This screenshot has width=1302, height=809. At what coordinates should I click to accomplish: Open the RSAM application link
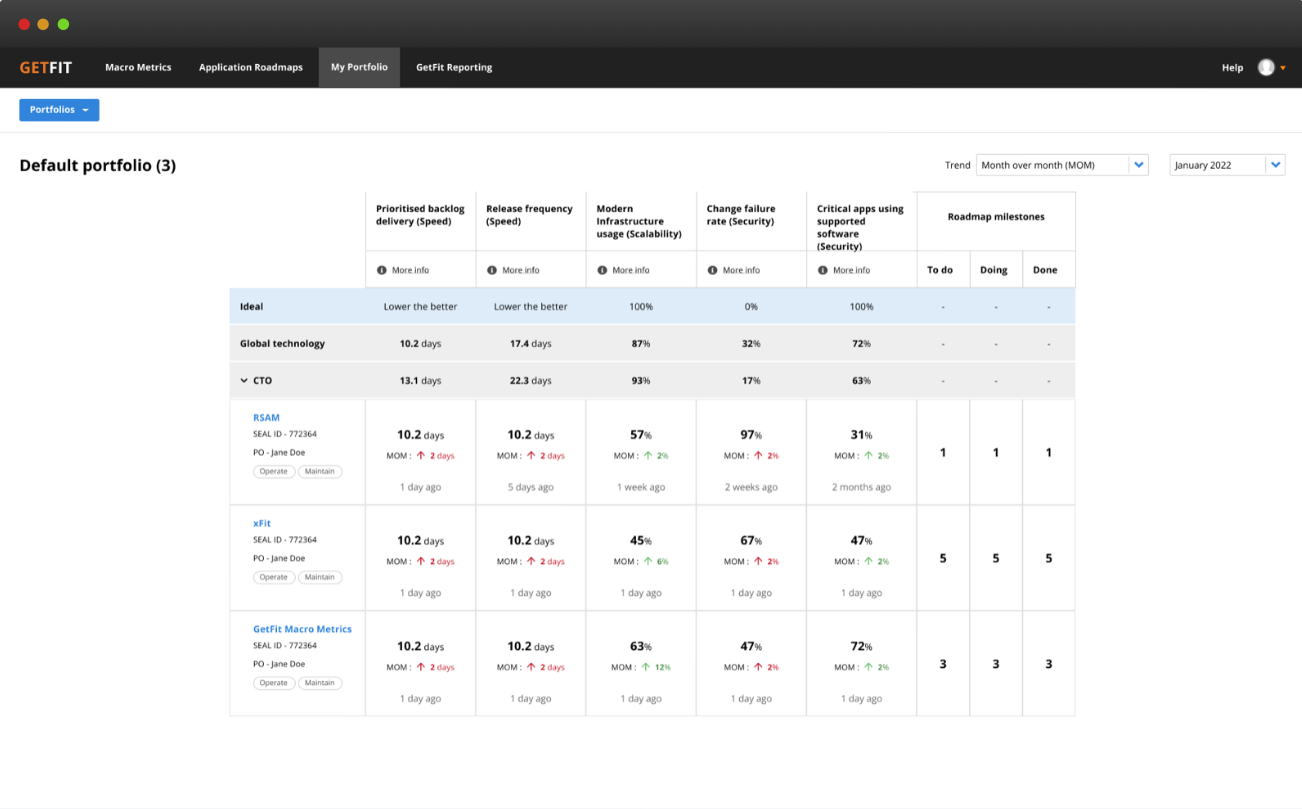click(266, 417)
